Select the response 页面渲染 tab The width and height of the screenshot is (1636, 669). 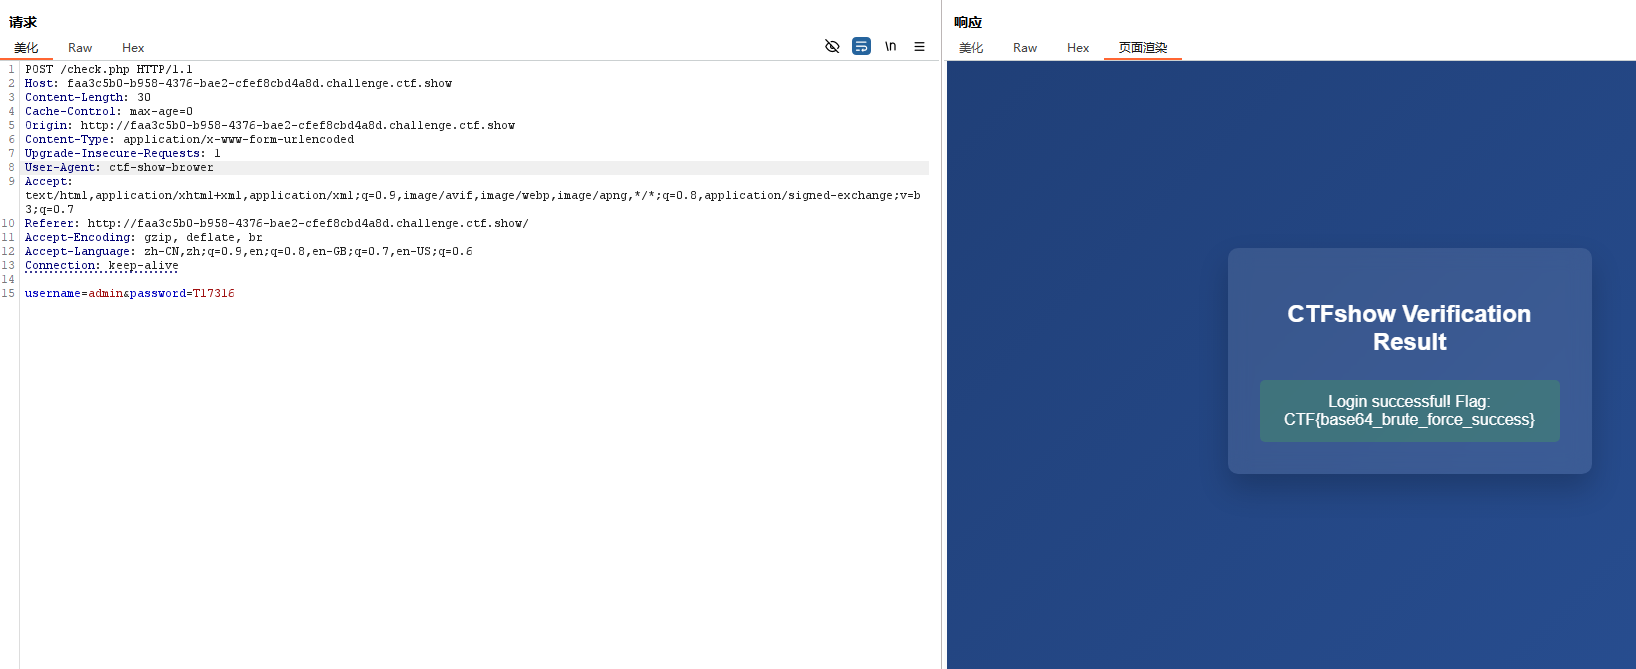click(1143, 48)
